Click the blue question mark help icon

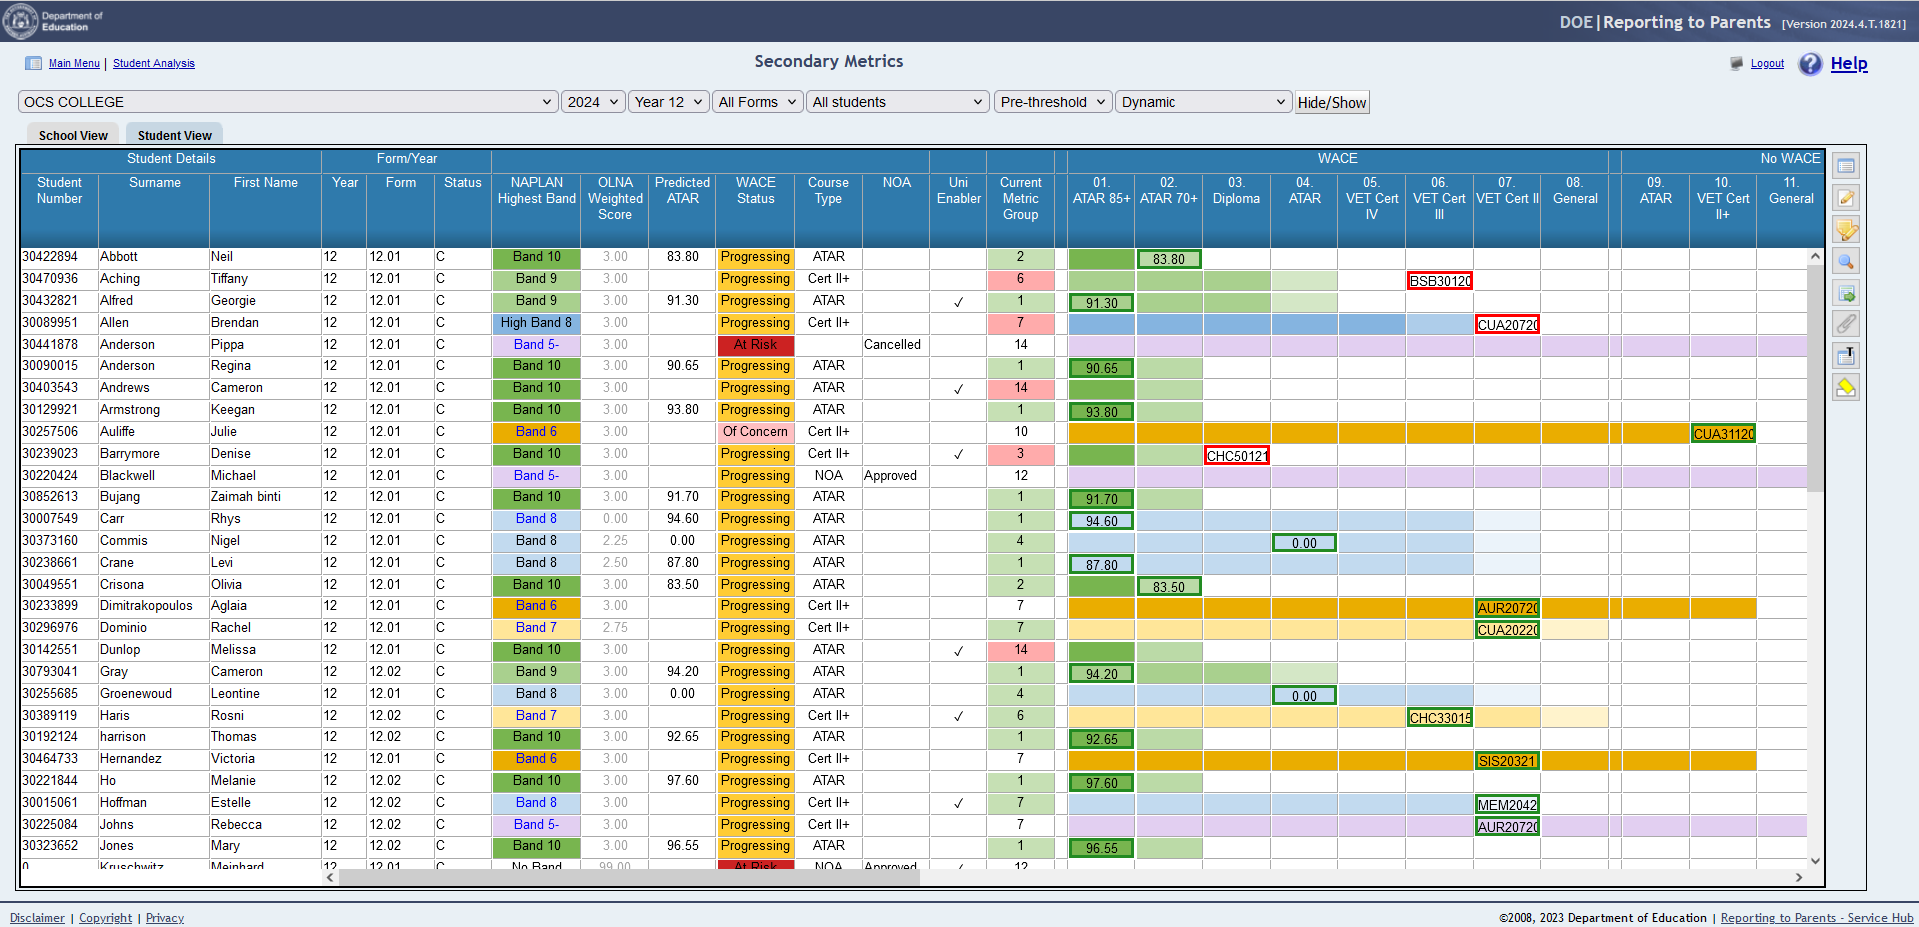[x=1810, y=64]
